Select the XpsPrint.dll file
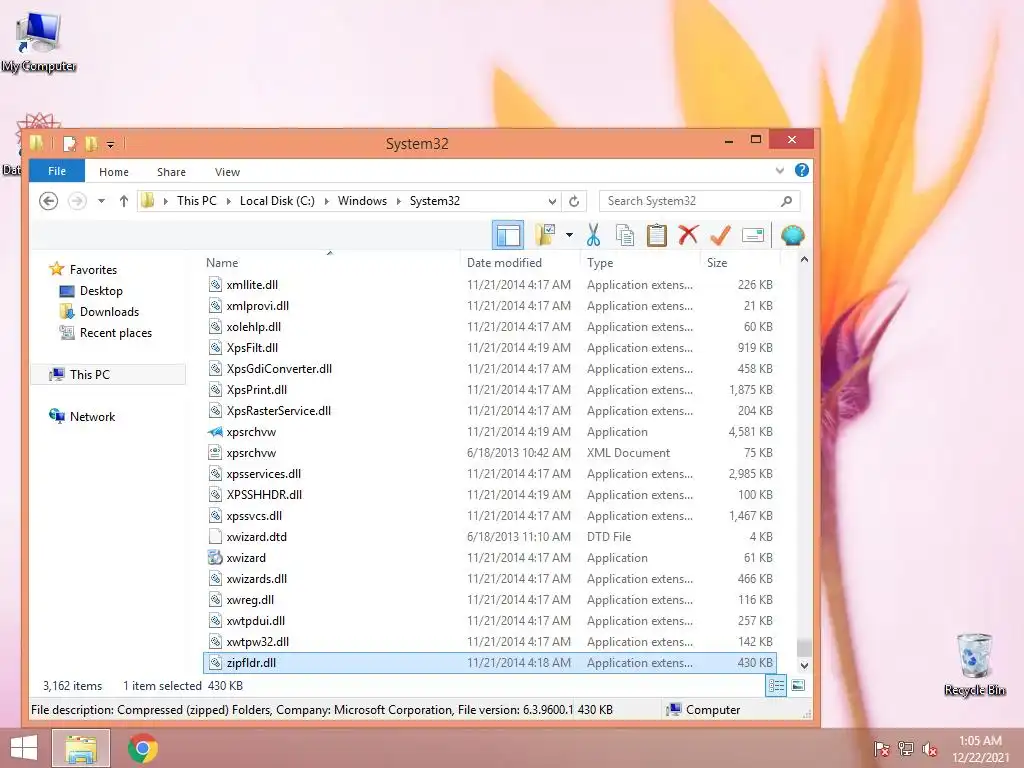Screen dimensions: 1024x768 pos(490,390)
